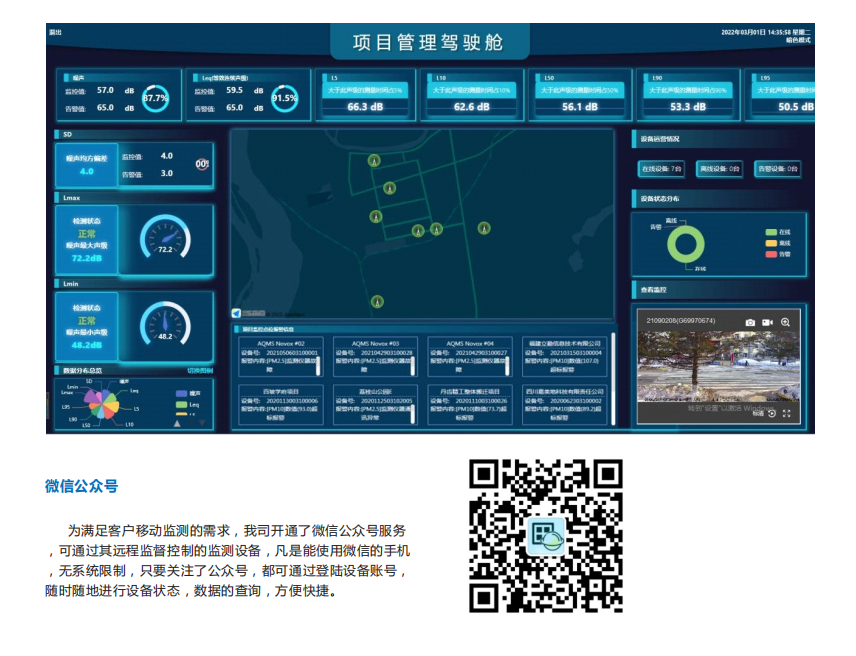Click the replay icon below the video

(772, 414)
